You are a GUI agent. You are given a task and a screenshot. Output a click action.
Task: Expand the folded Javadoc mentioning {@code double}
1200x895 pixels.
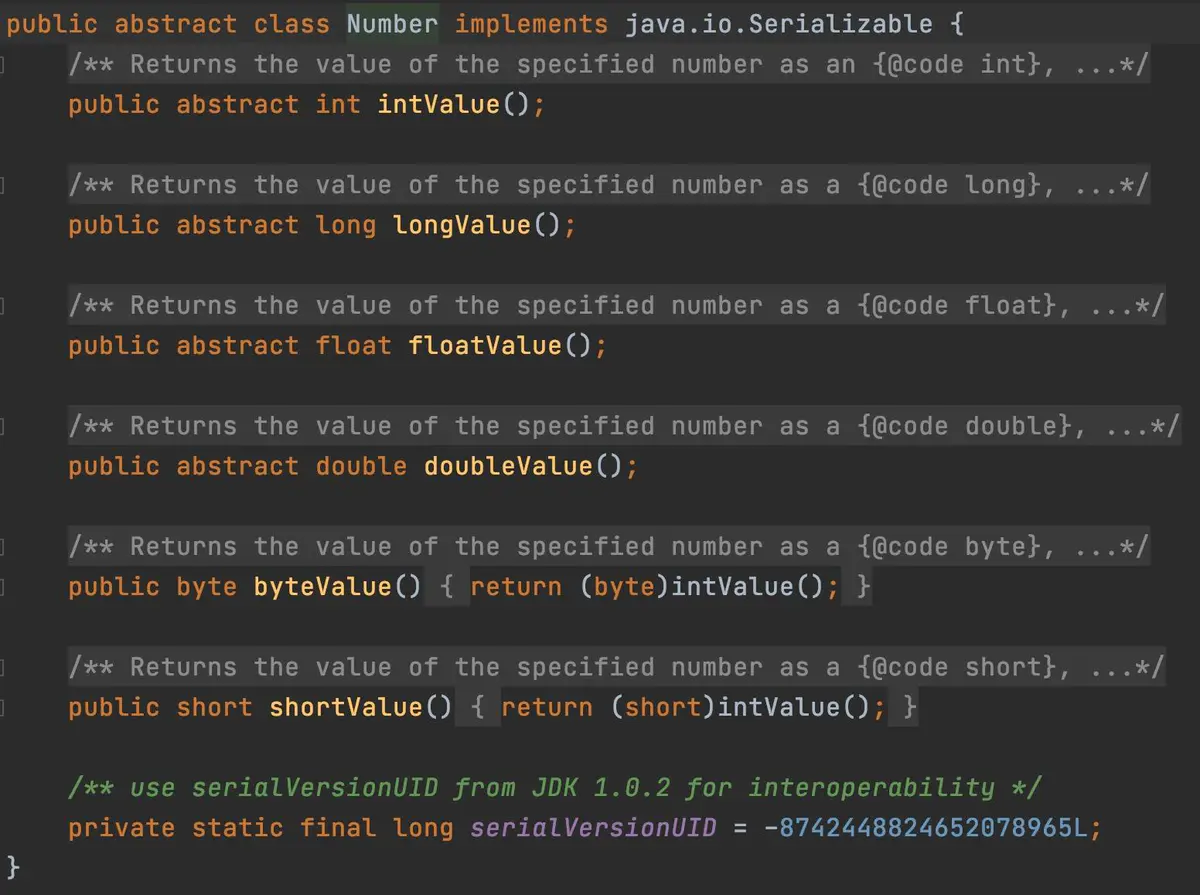pyautogui.click(x=624, y=426)
